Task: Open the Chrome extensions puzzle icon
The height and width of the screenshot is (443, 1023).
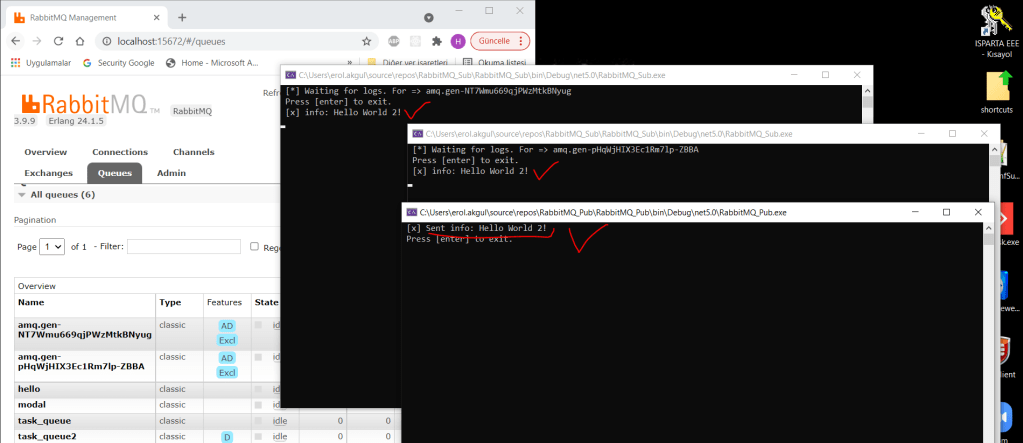Action: (x=436, y=41)
